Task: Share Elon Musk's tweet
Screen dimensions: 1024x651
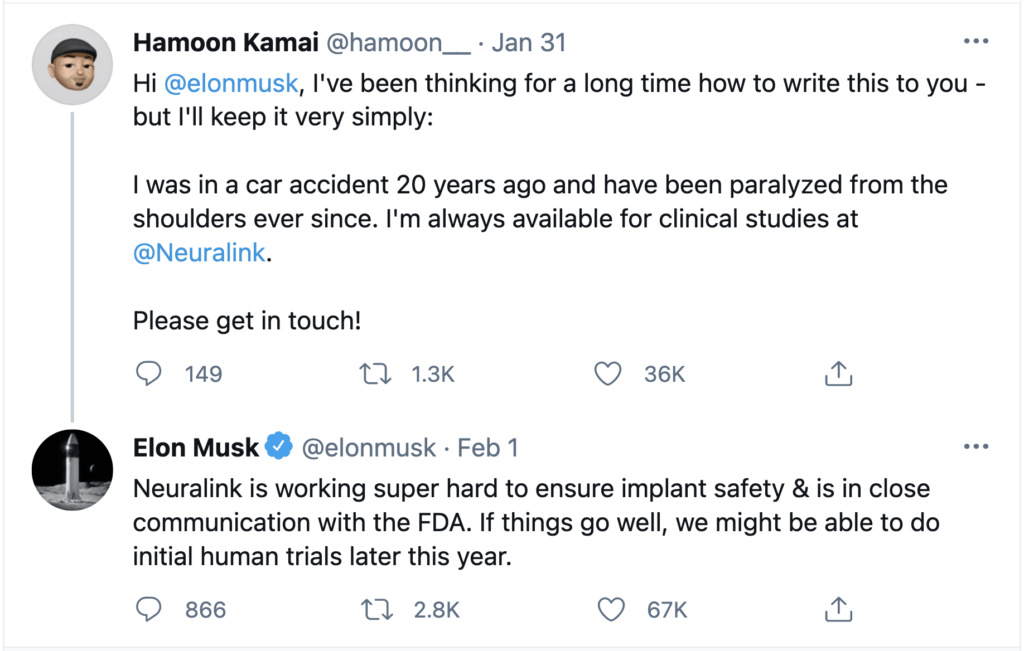Action: [839, 609]
